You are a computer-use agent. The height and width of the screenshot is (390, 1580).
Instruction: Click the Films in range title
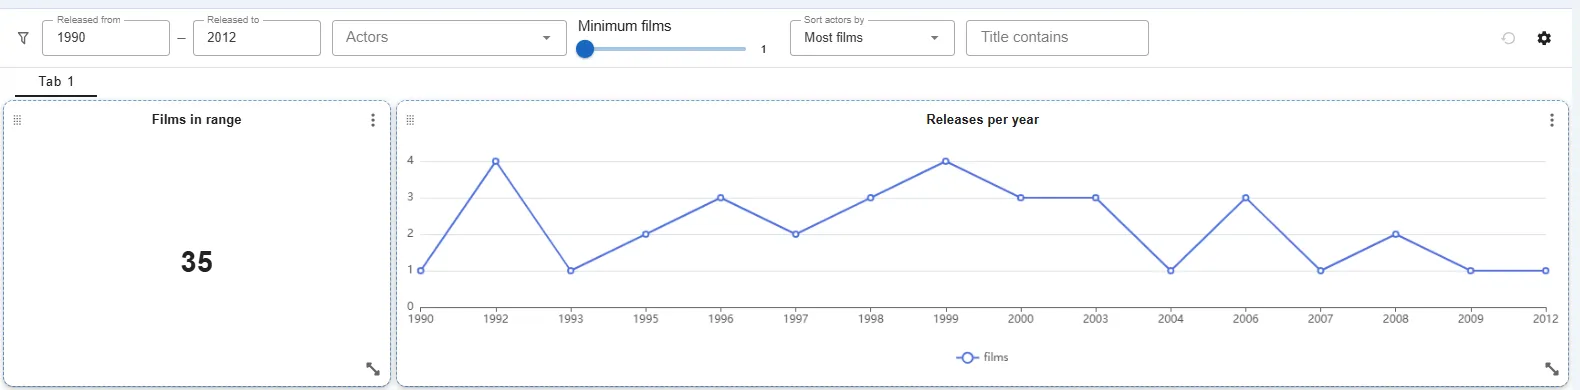click(197, 119)
